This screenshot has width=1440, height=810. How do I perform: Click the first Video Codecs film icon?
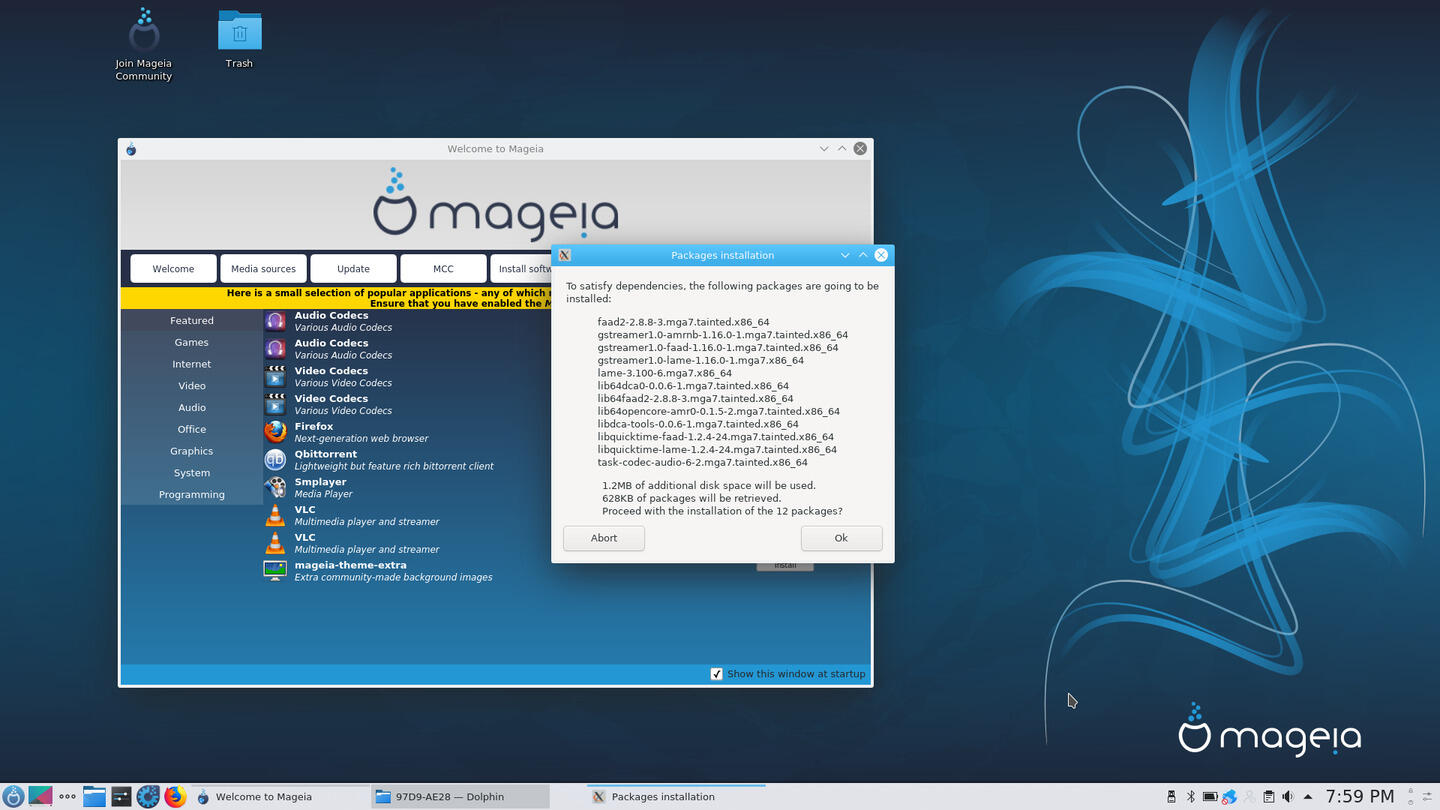pyautogui.click(x=275, y=376)
